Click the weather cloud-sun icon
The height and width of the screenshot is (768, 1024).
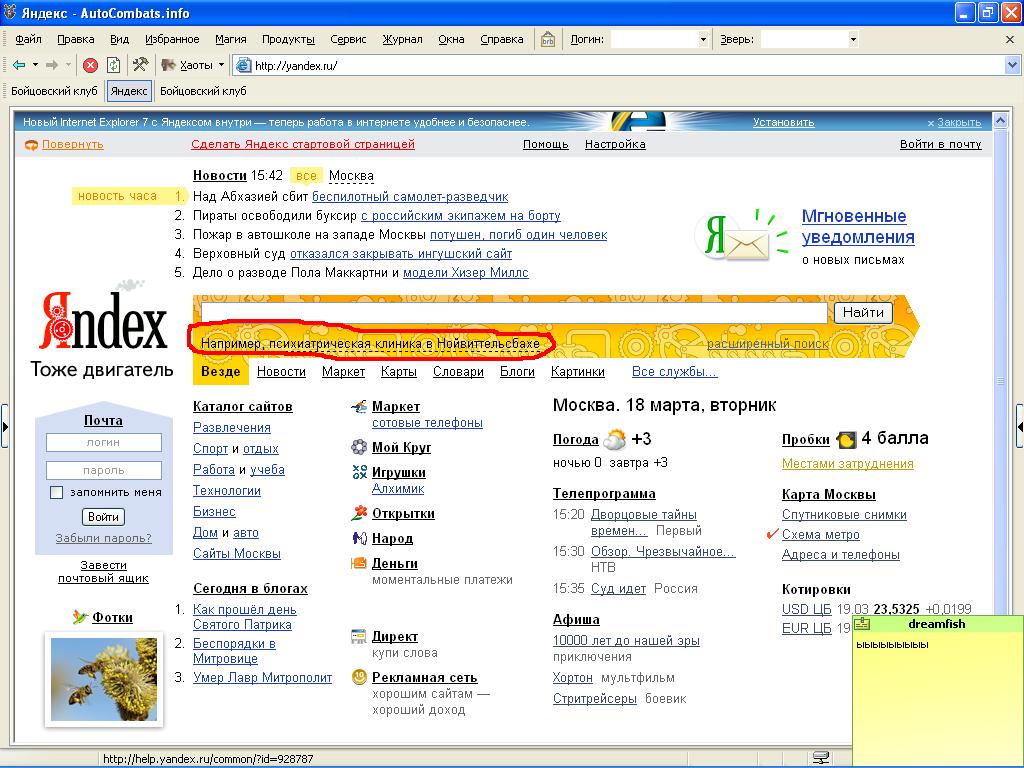coord(615,440)
